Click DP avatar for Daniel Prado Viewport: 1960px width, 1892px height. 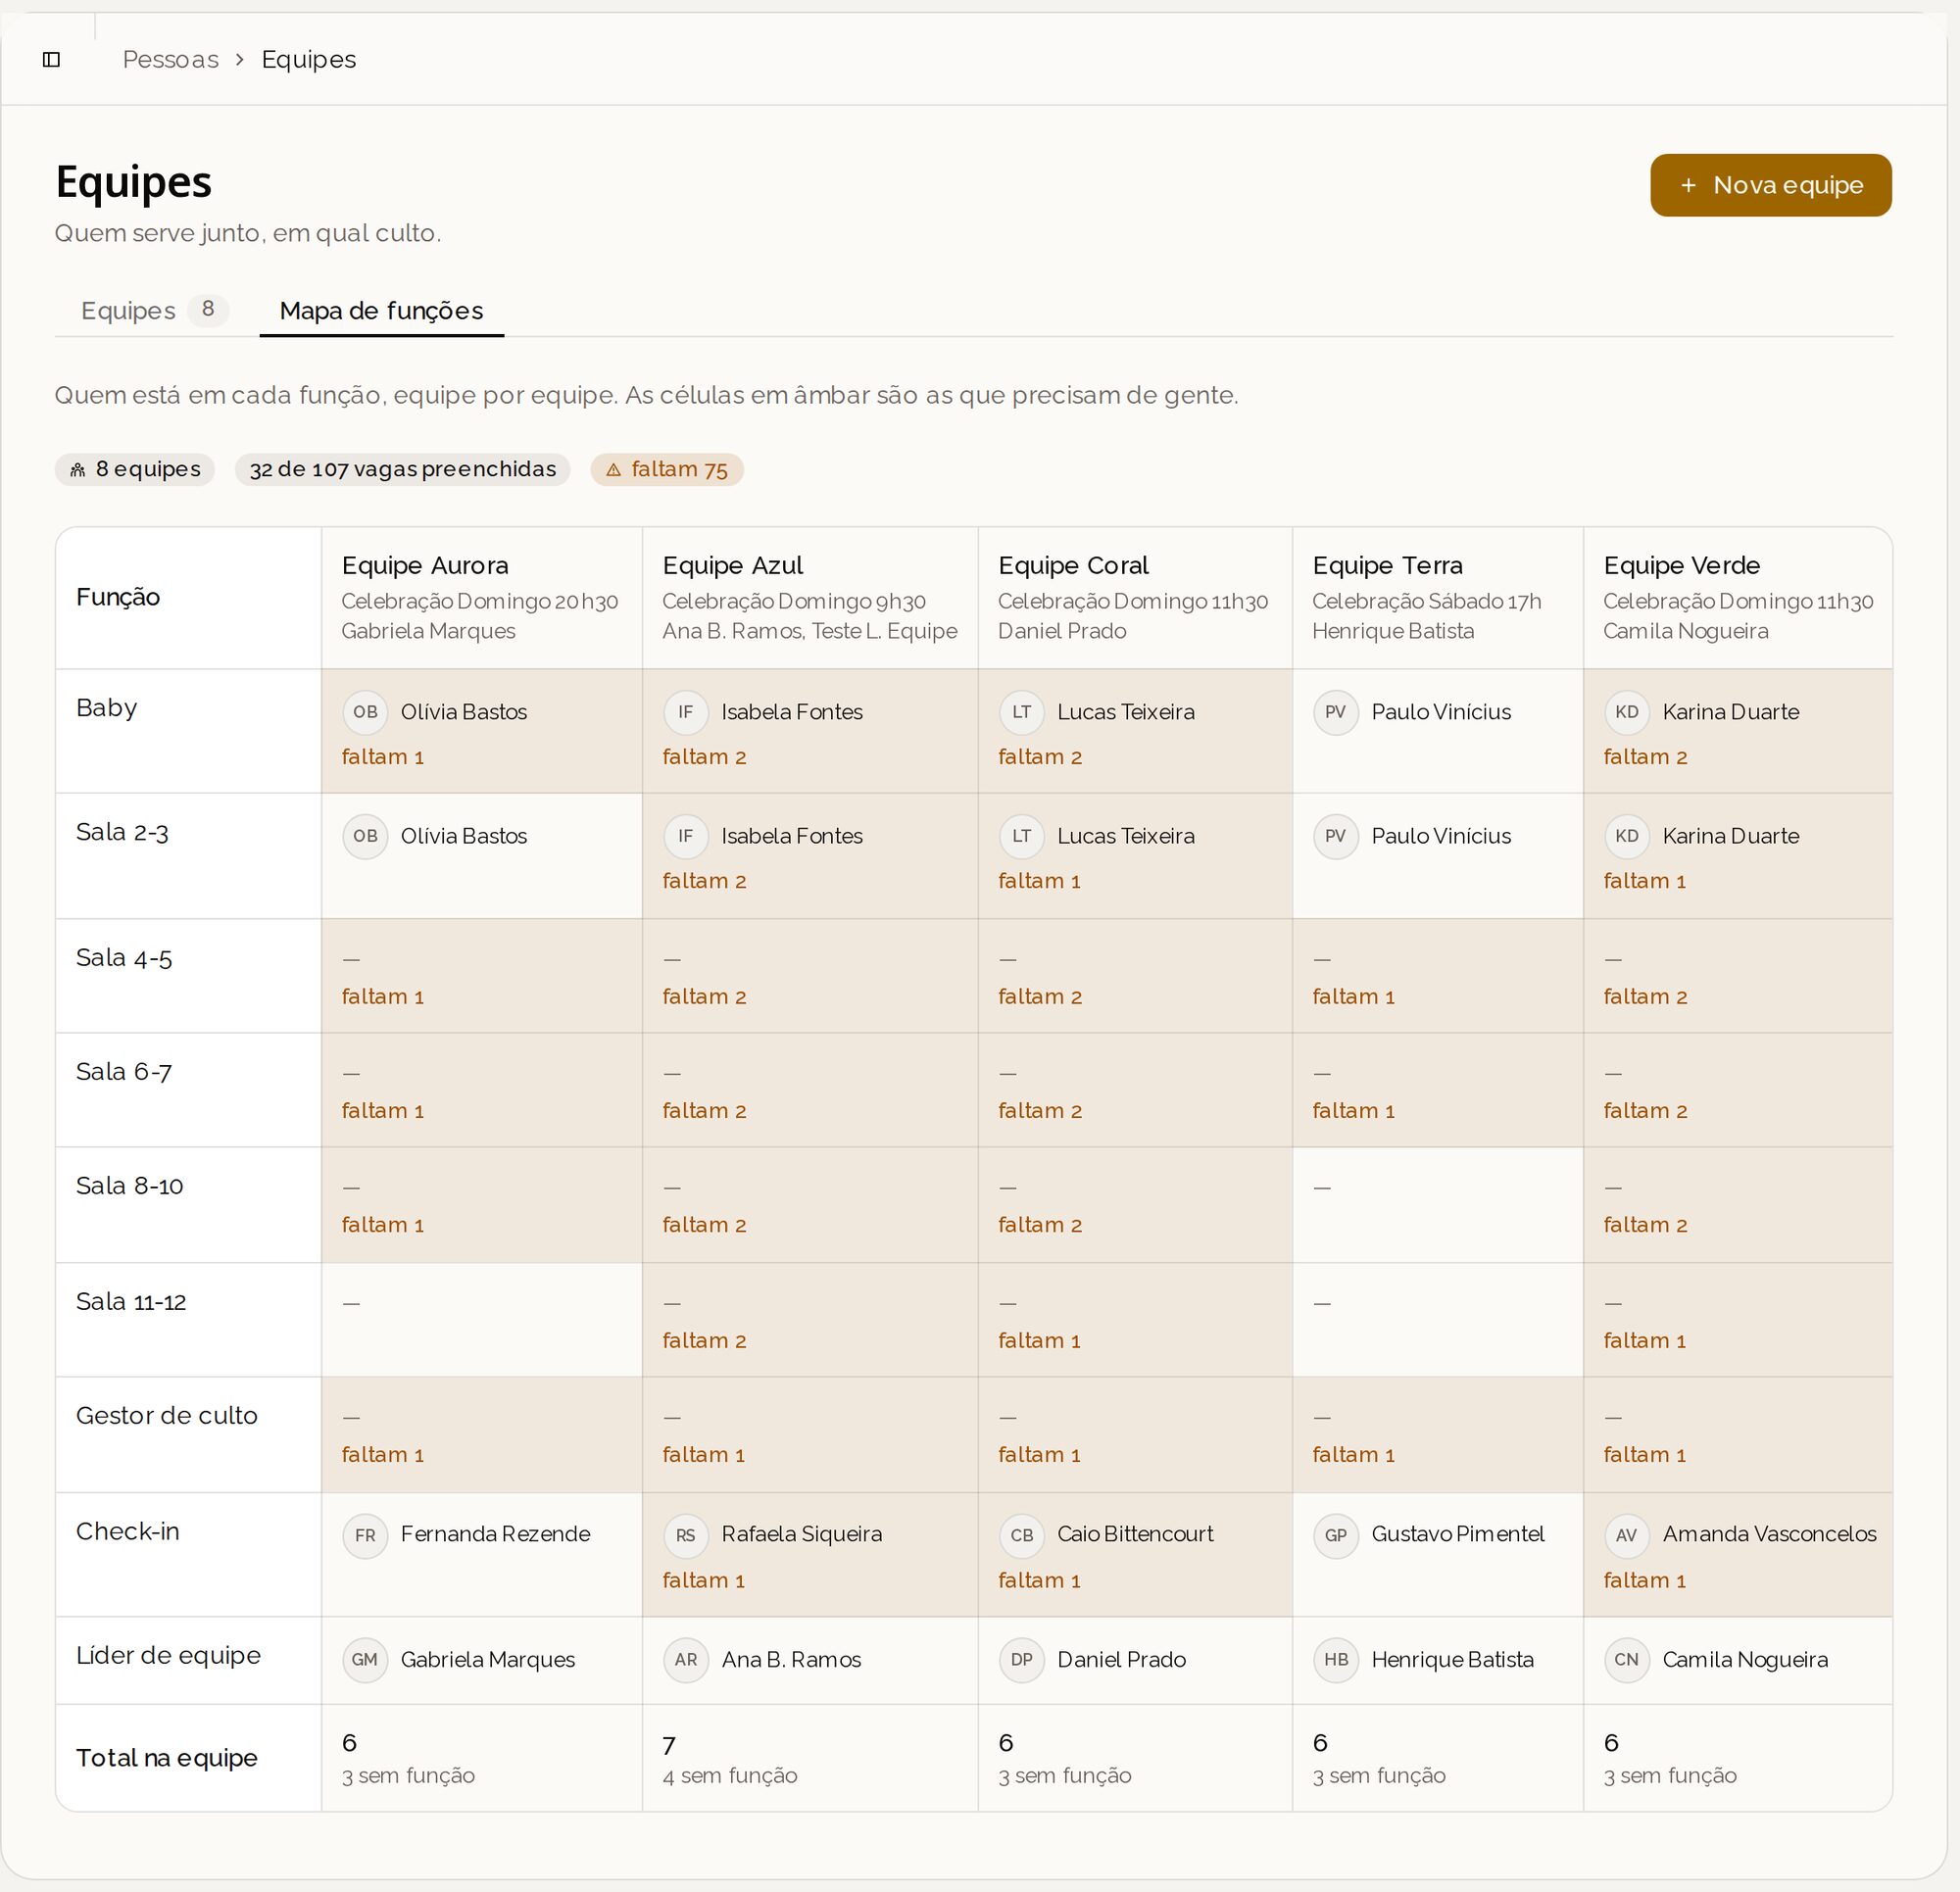coord(1022,1660)
